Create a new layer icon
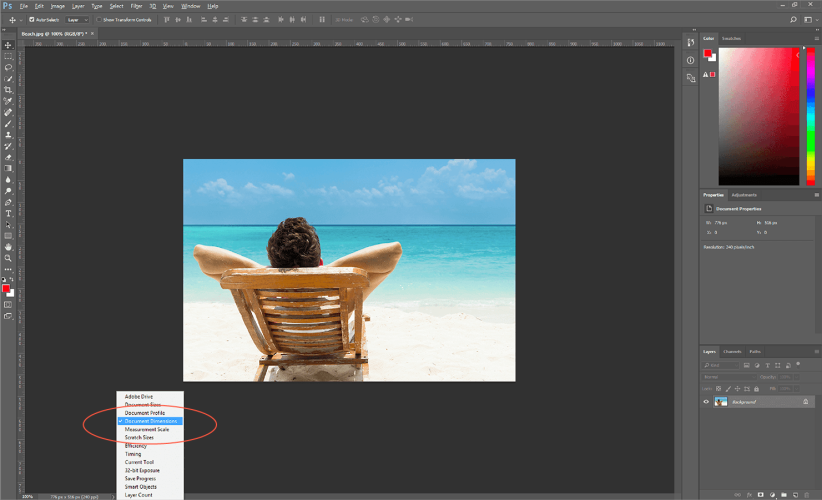Screen dimensions: 822x500 [x=795, y=494]
